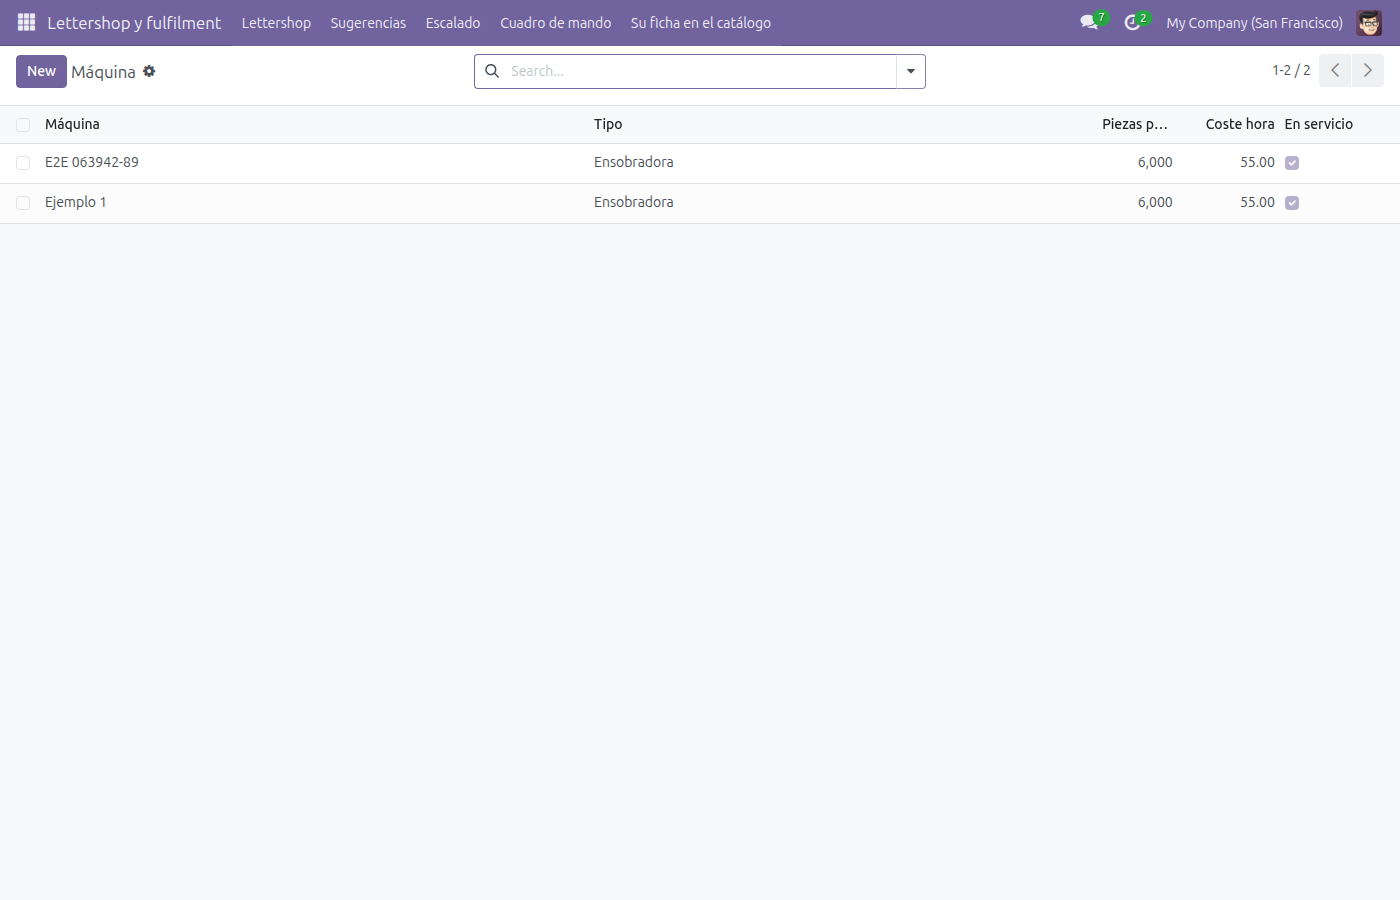The image size is (1400, 900).
Task: Expand the search filter options dropdown
Action: click(911, 71)
